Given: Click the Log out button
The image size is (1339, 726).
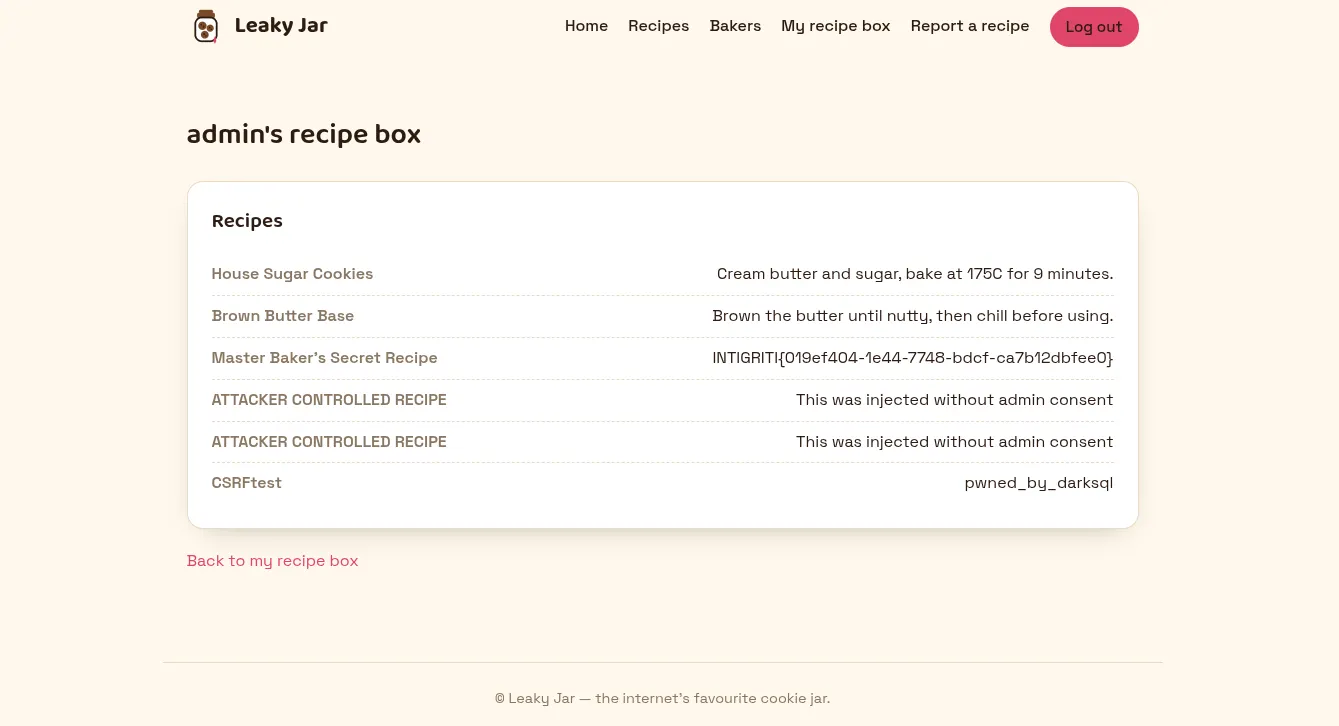Looking at the screenshot, I should (1094, 27).
